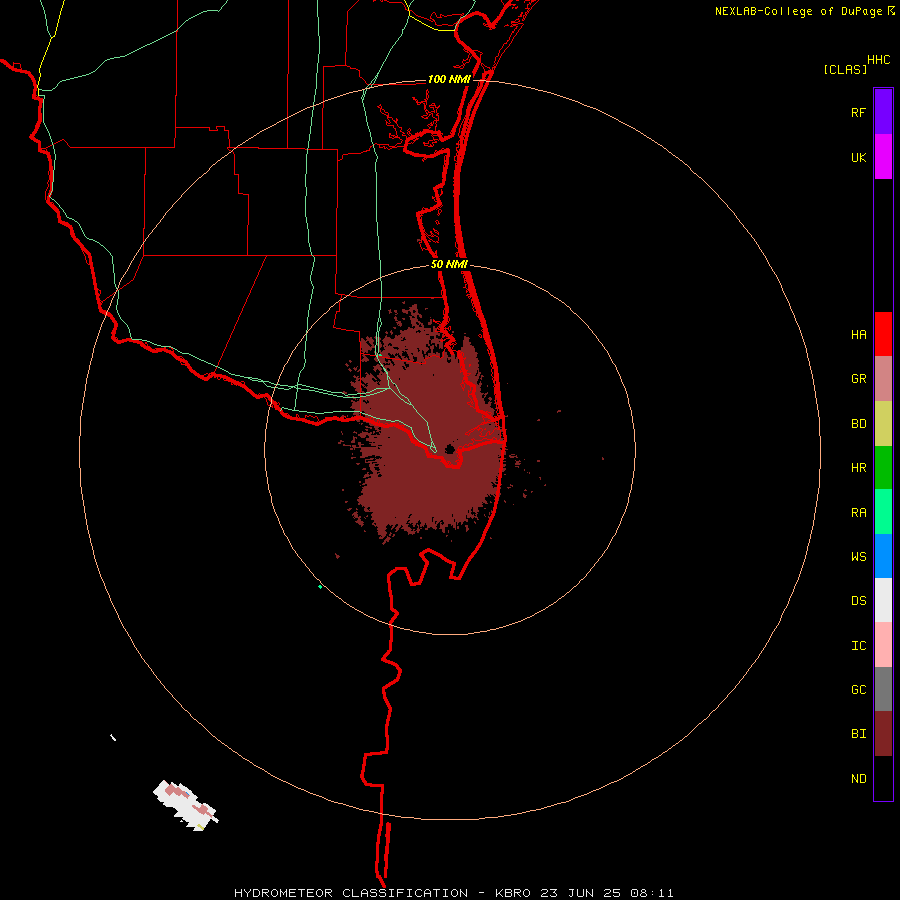900x900 pixels.
Task: Click the BI brown legend swatch
Action: [x=883, y=734]
